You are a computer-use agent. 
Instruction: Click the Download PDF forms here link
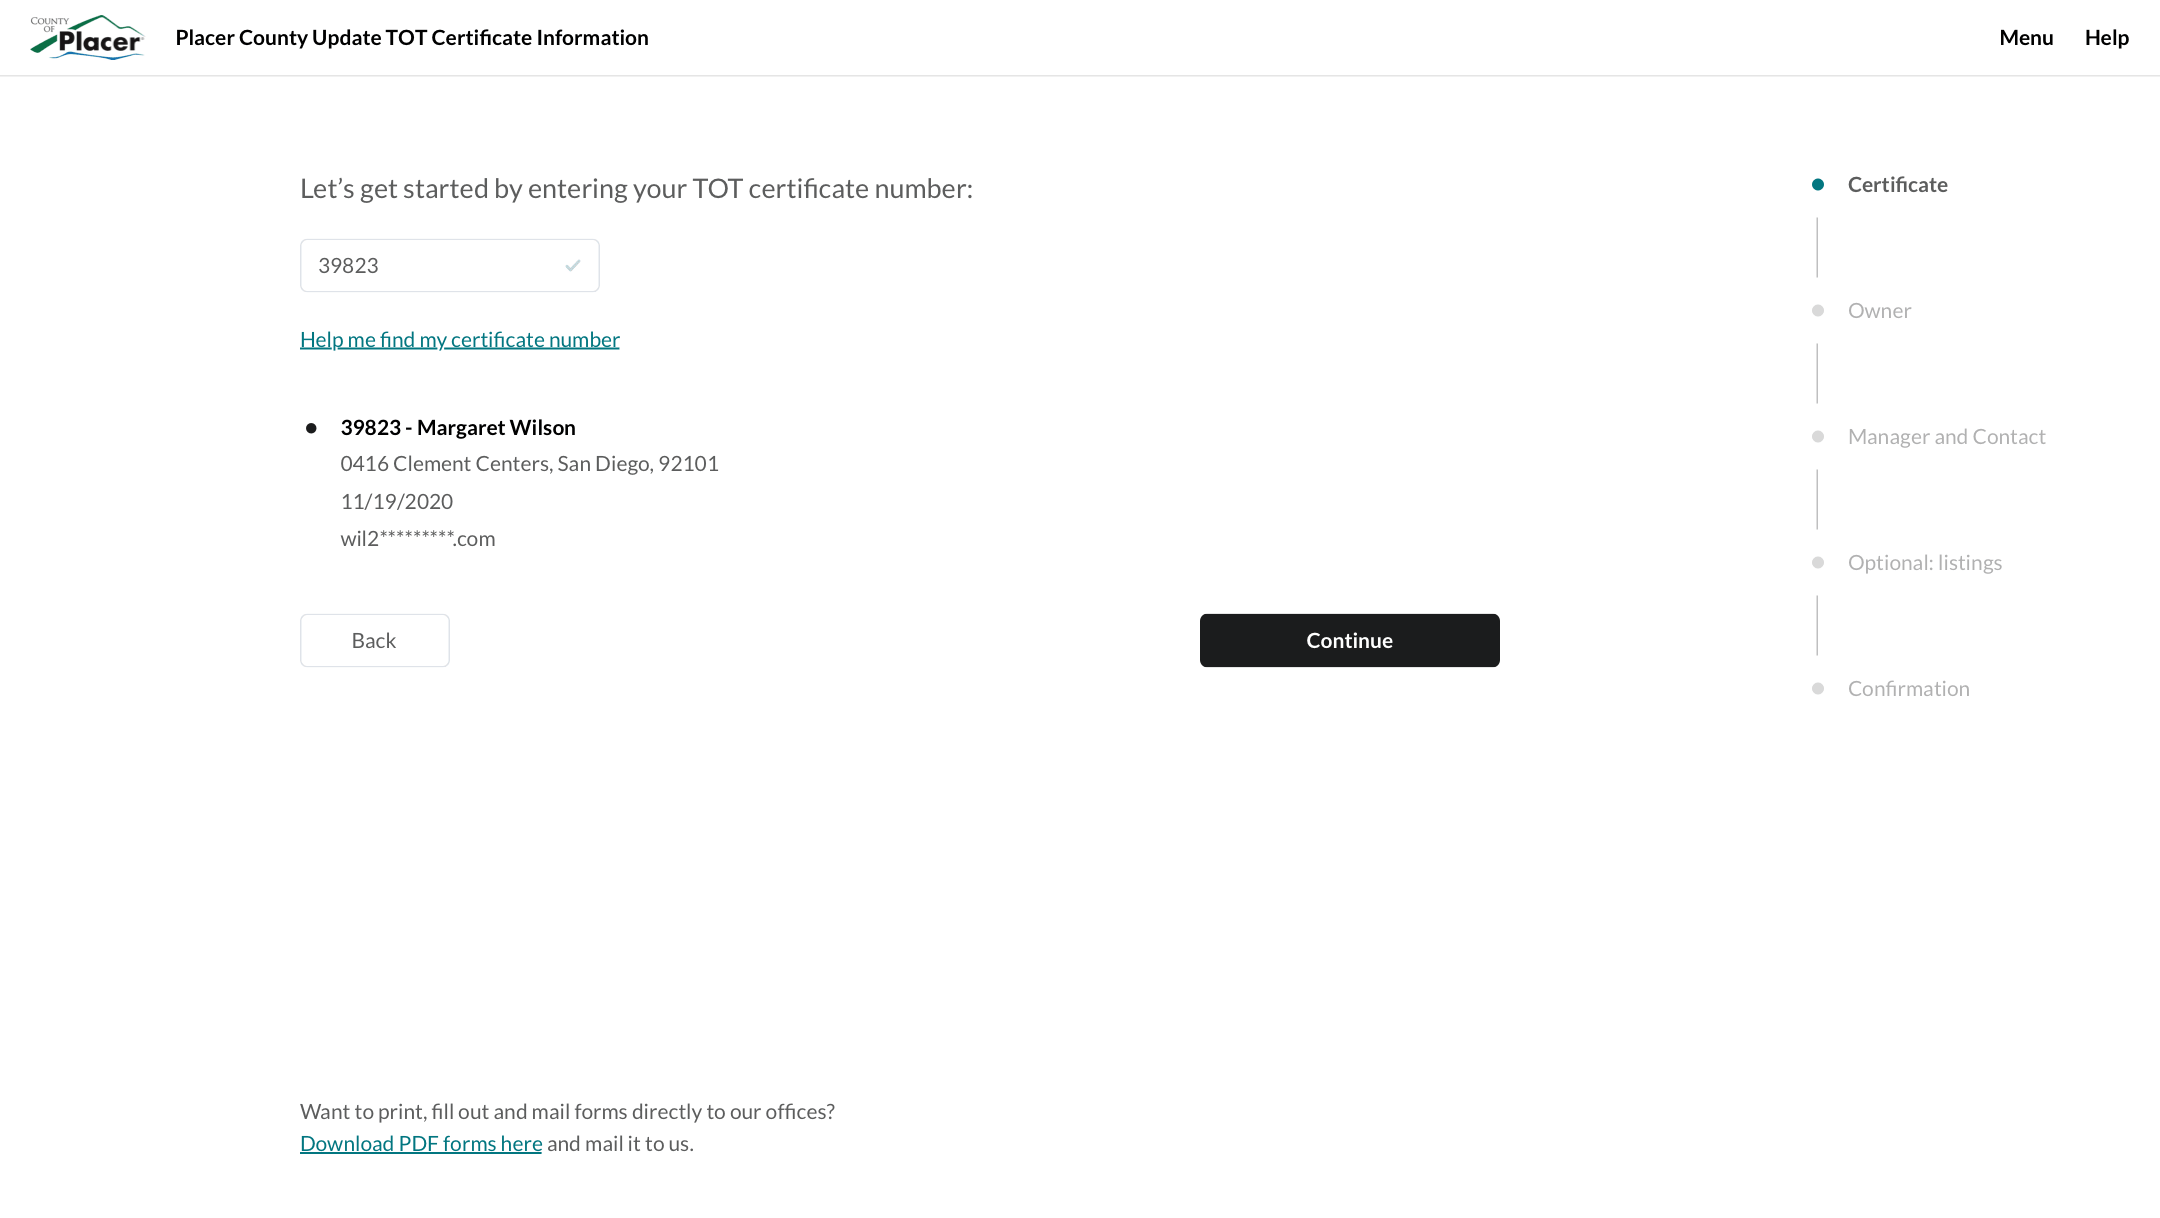pos(420,1143)
